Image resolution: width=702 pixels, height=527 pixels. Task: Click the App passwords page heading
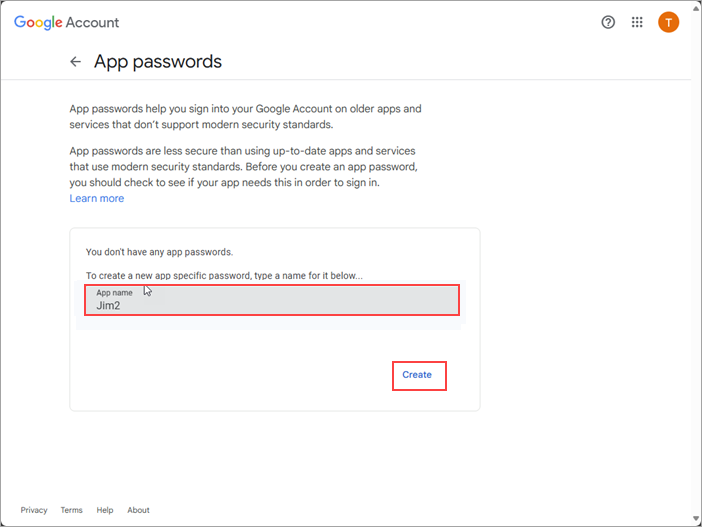(x=158, y=62)
